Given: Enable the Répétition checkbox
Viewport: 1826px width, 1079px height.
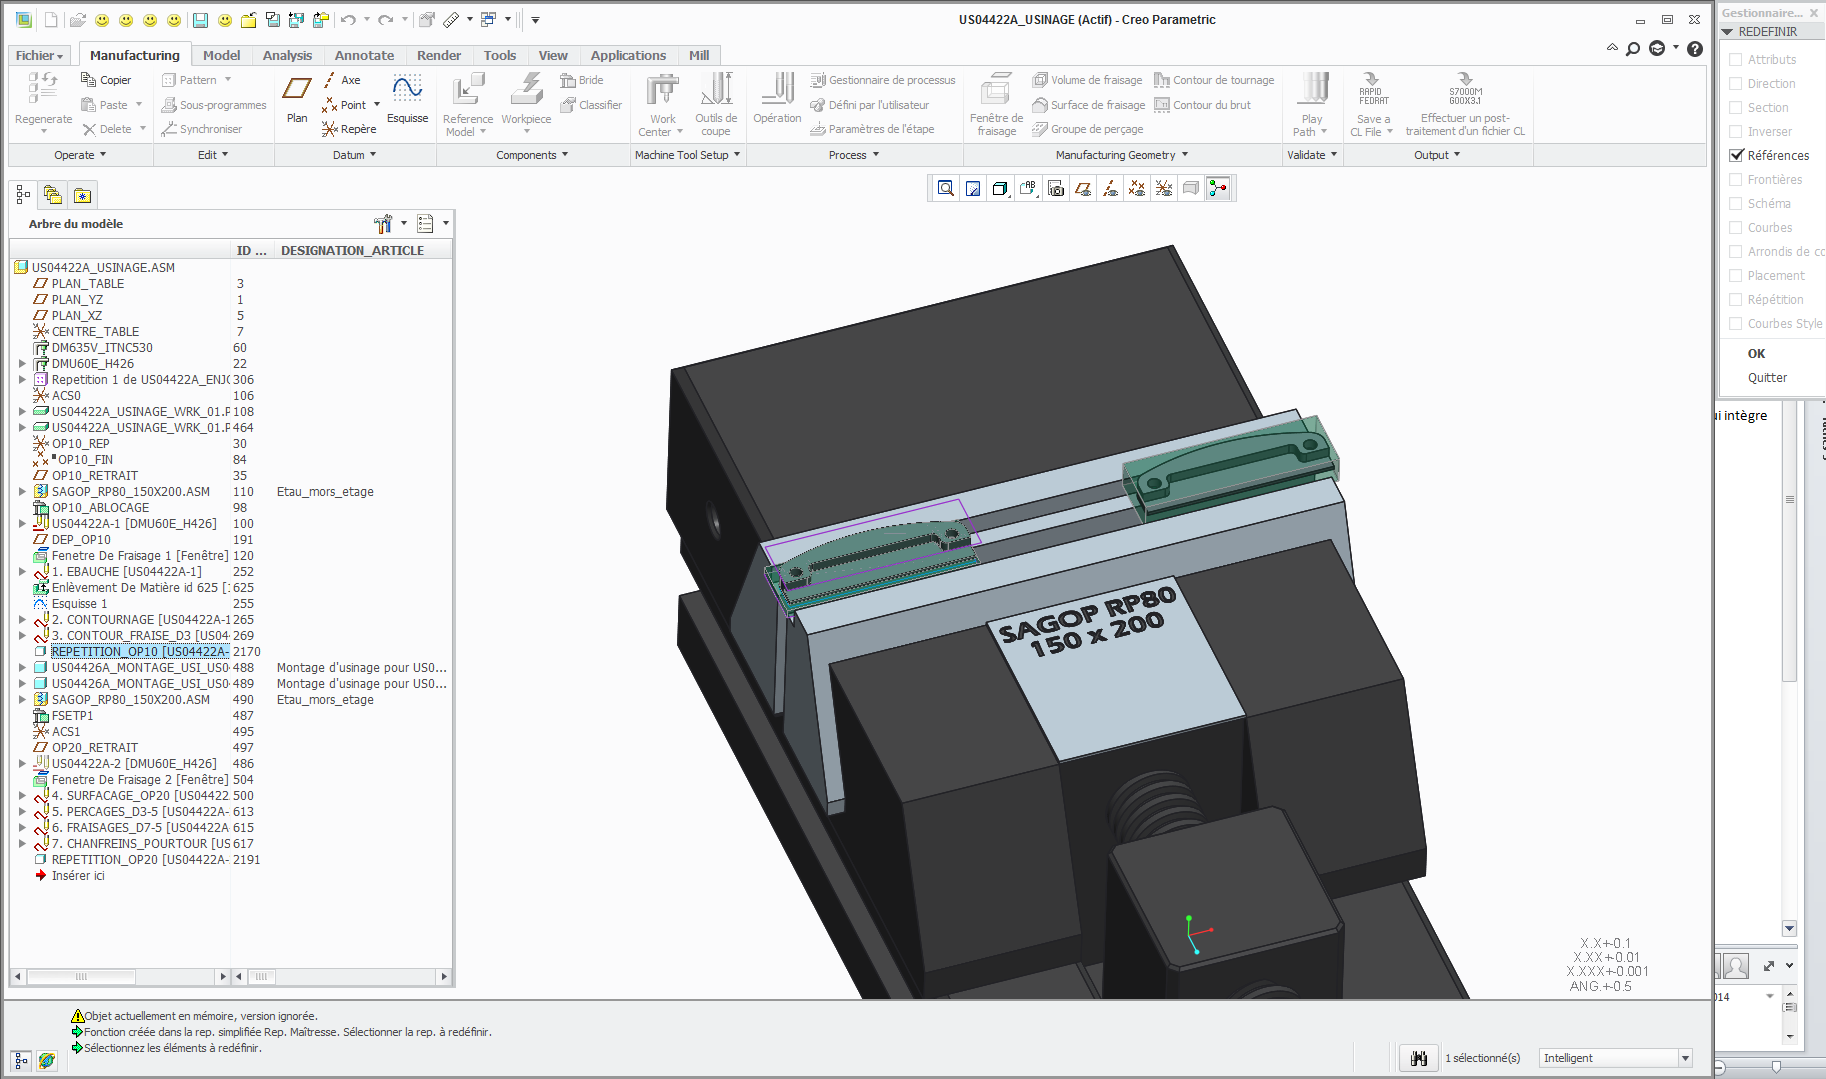Looking at the screenshot, I should (x=1736, y=299).
